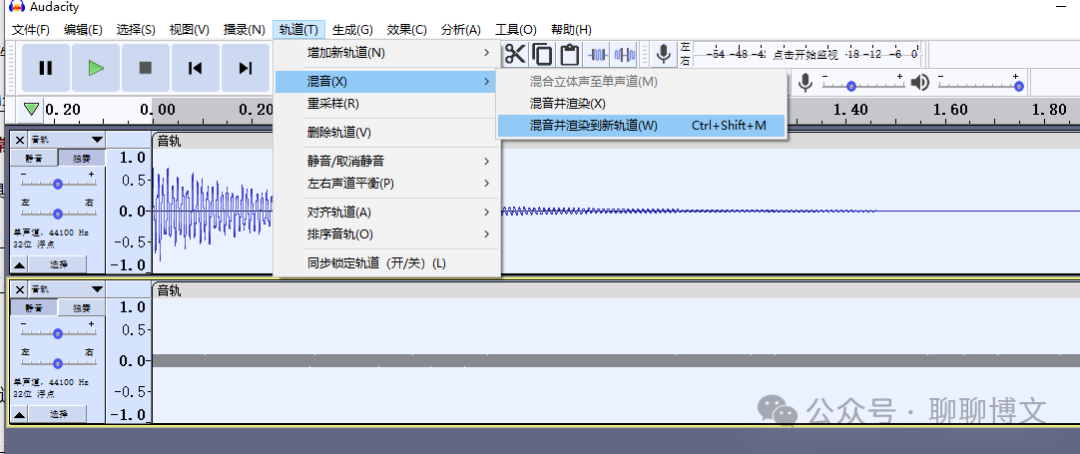Open the first track's name dropdown menu

click(x=67, y=140)
